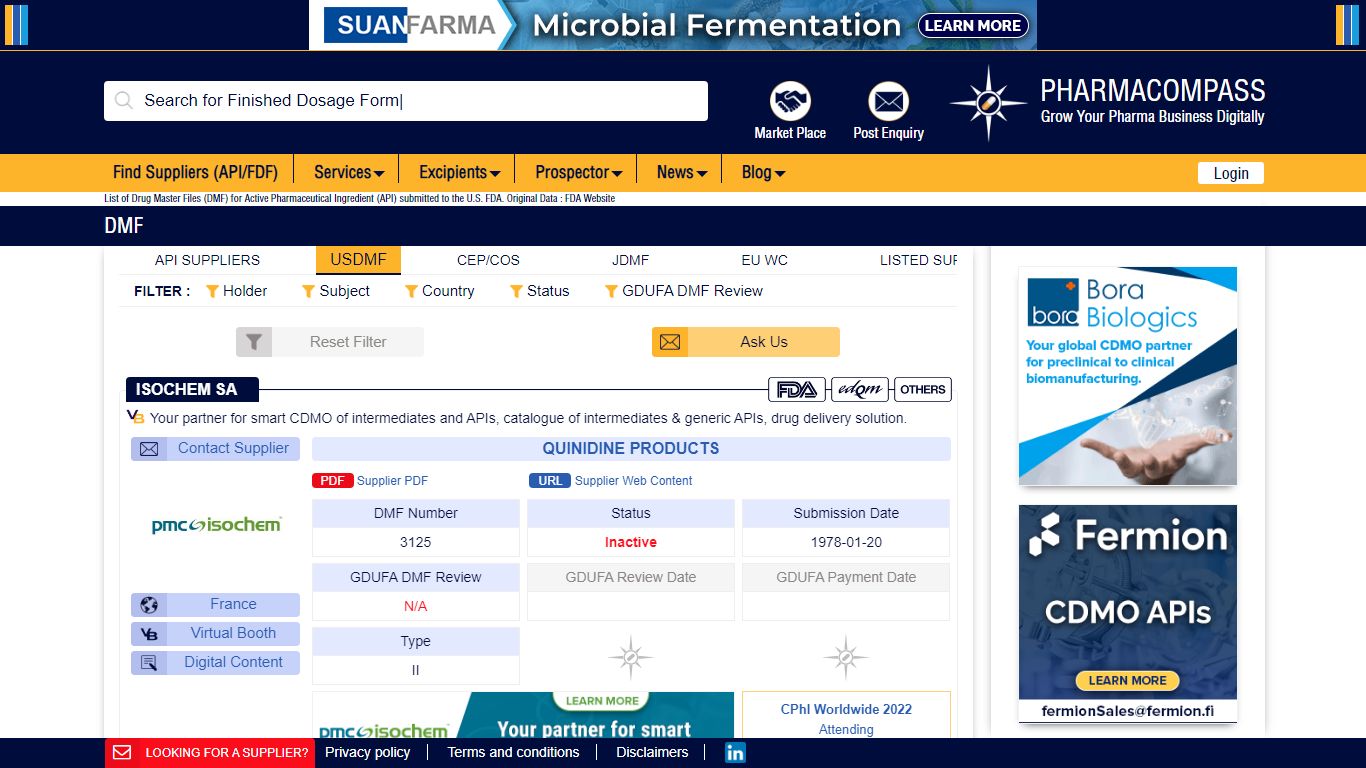
Task: Click the Ask Us button
Action: (x=746, y=342)
